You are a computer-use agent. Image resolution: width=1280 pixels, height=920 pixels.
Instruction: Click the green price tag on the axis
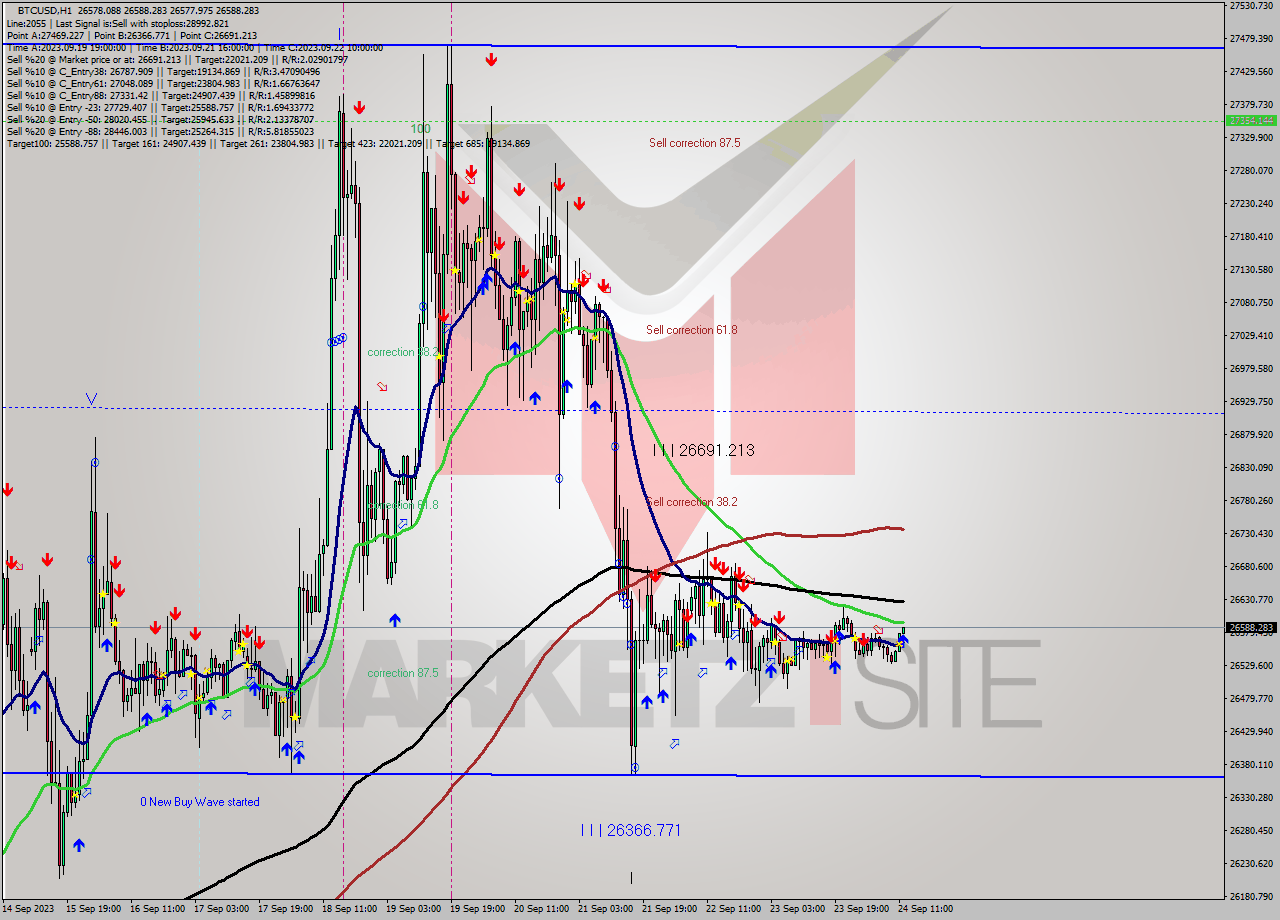(1250, 120)
